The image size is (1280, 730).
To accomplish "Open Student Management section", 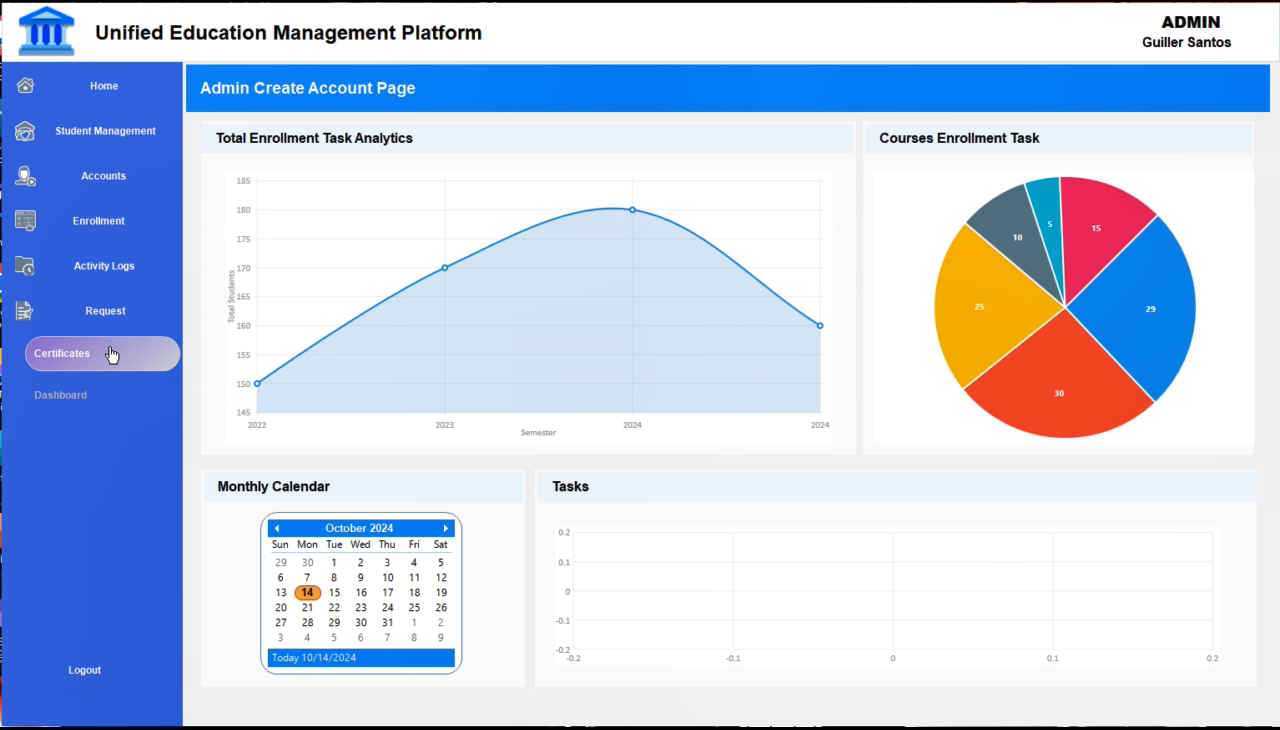I will click(x=105, y=131).
